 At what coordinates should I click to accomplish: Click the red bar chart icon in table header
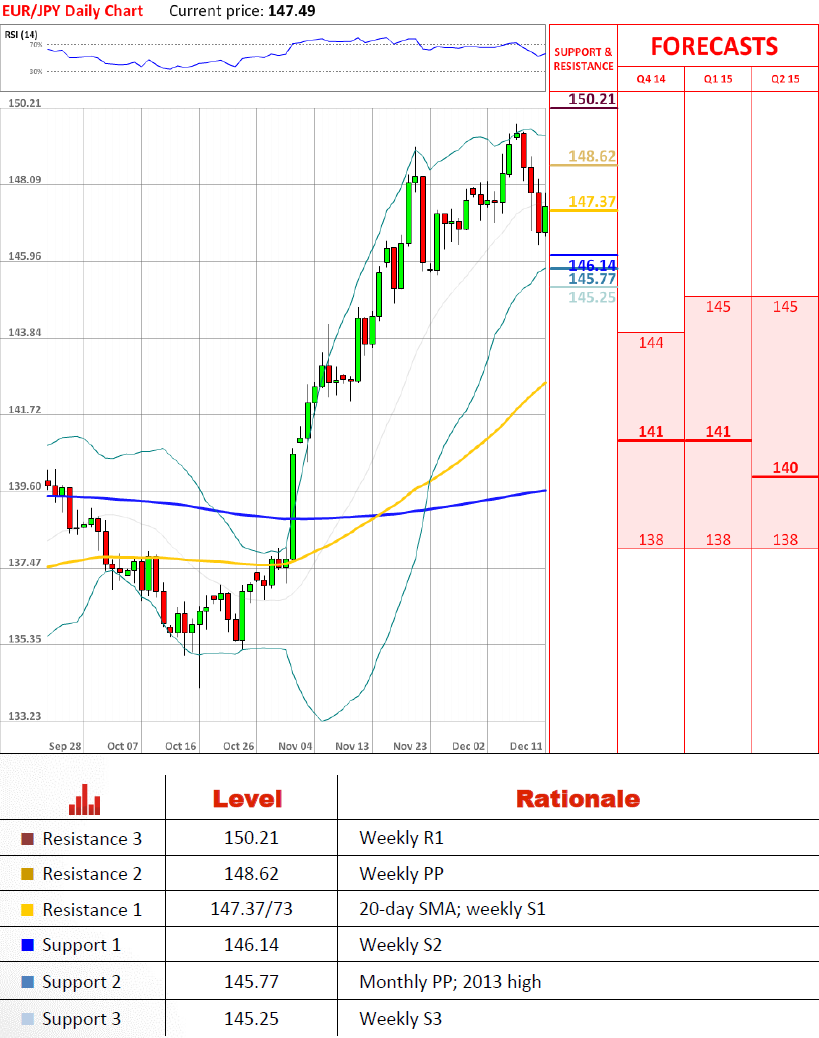coord(85,799)
